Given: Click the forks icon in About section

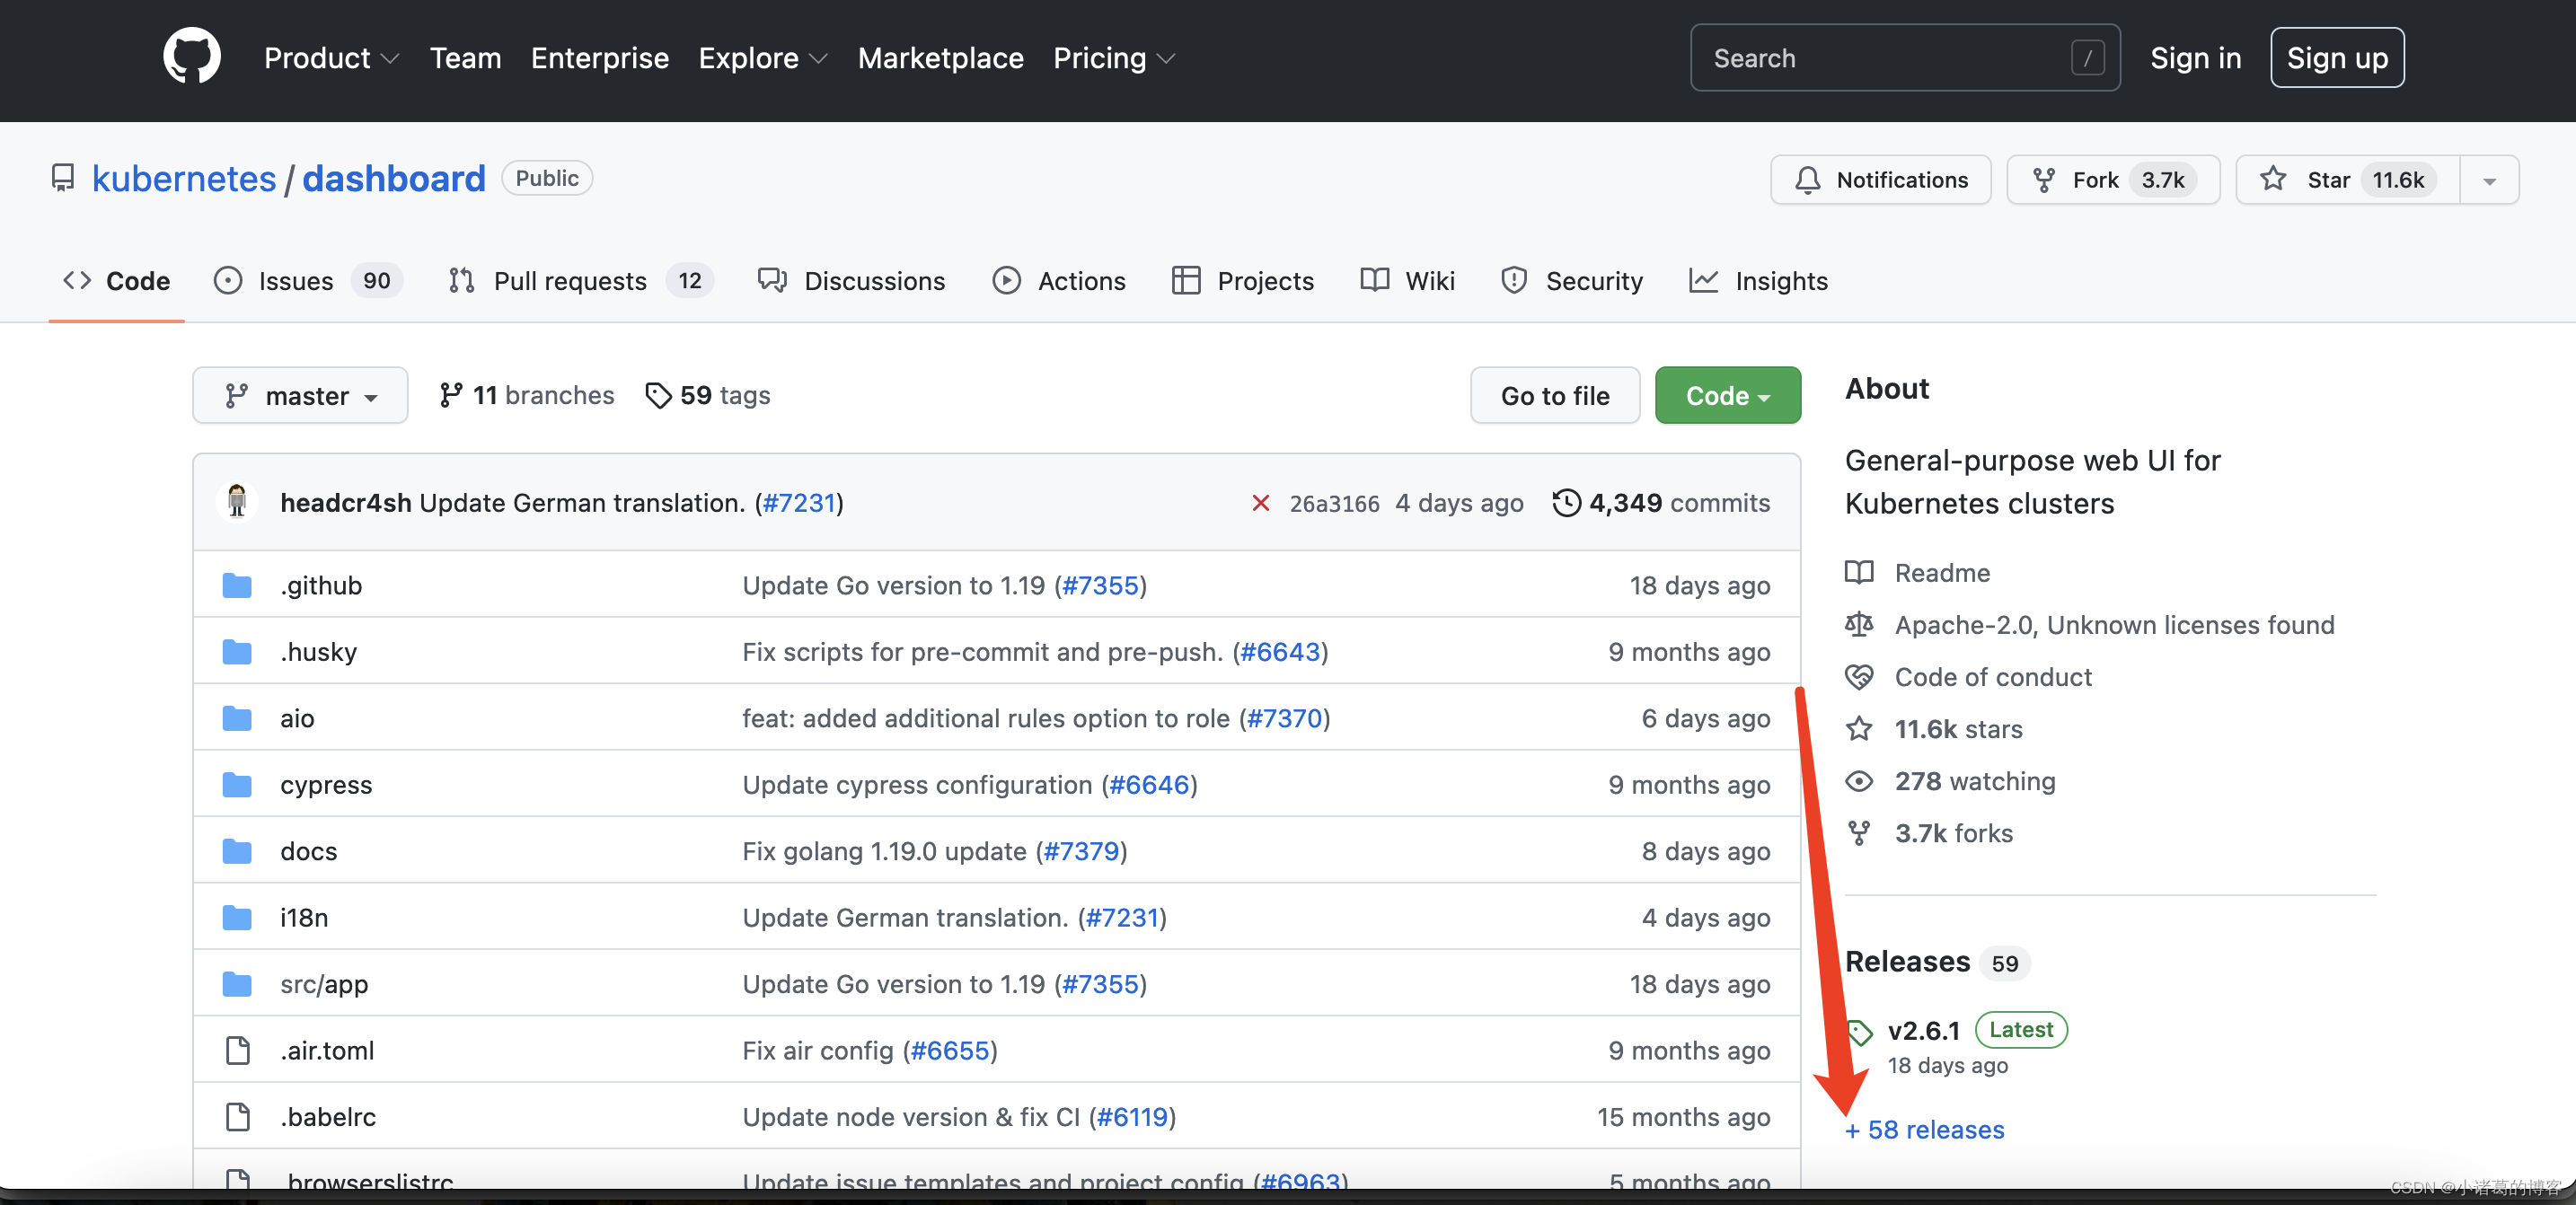Looking at the screenshot, I should coord(1859,833).
